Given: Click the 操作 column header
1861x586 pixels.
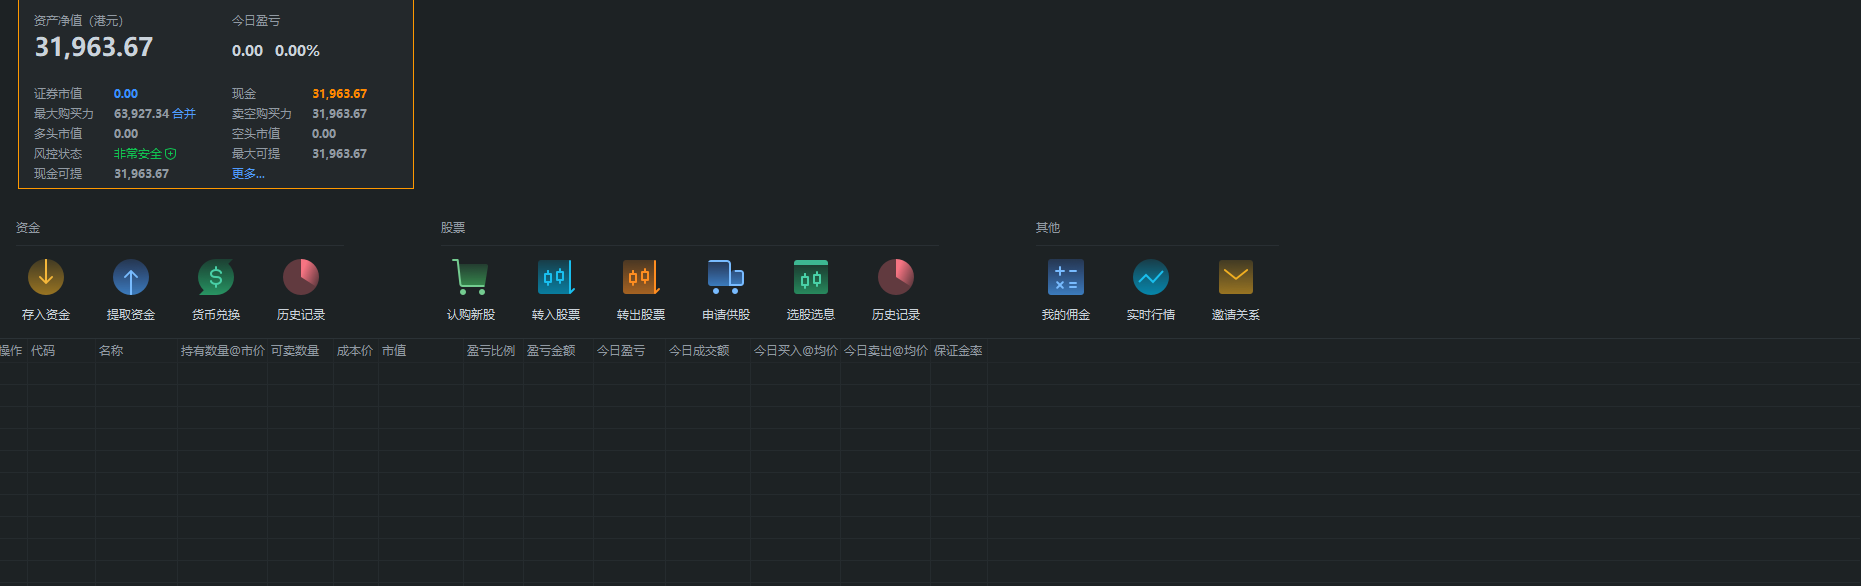Looking at the screenshot, I should 11,351.
